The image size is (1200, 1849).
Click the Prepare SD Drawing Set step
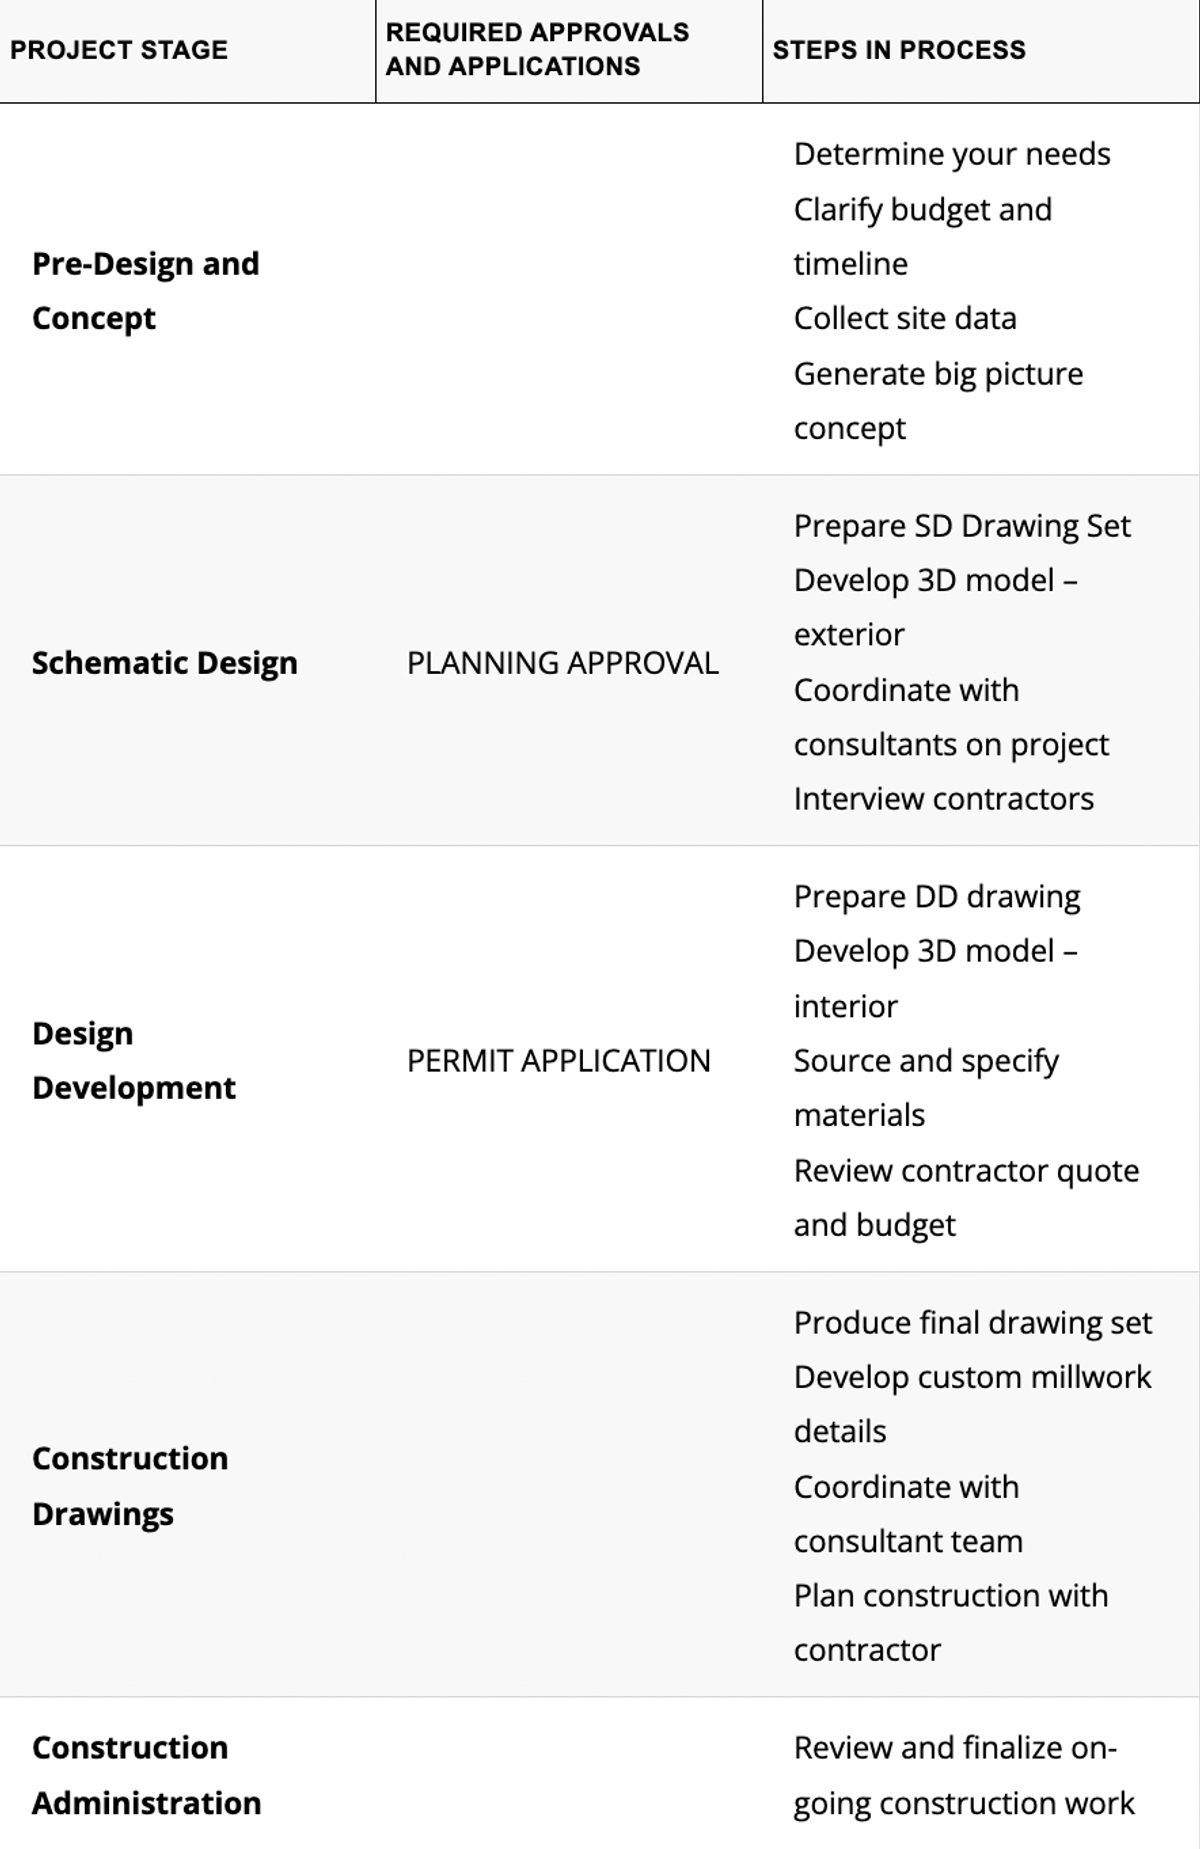coord(962,526)
